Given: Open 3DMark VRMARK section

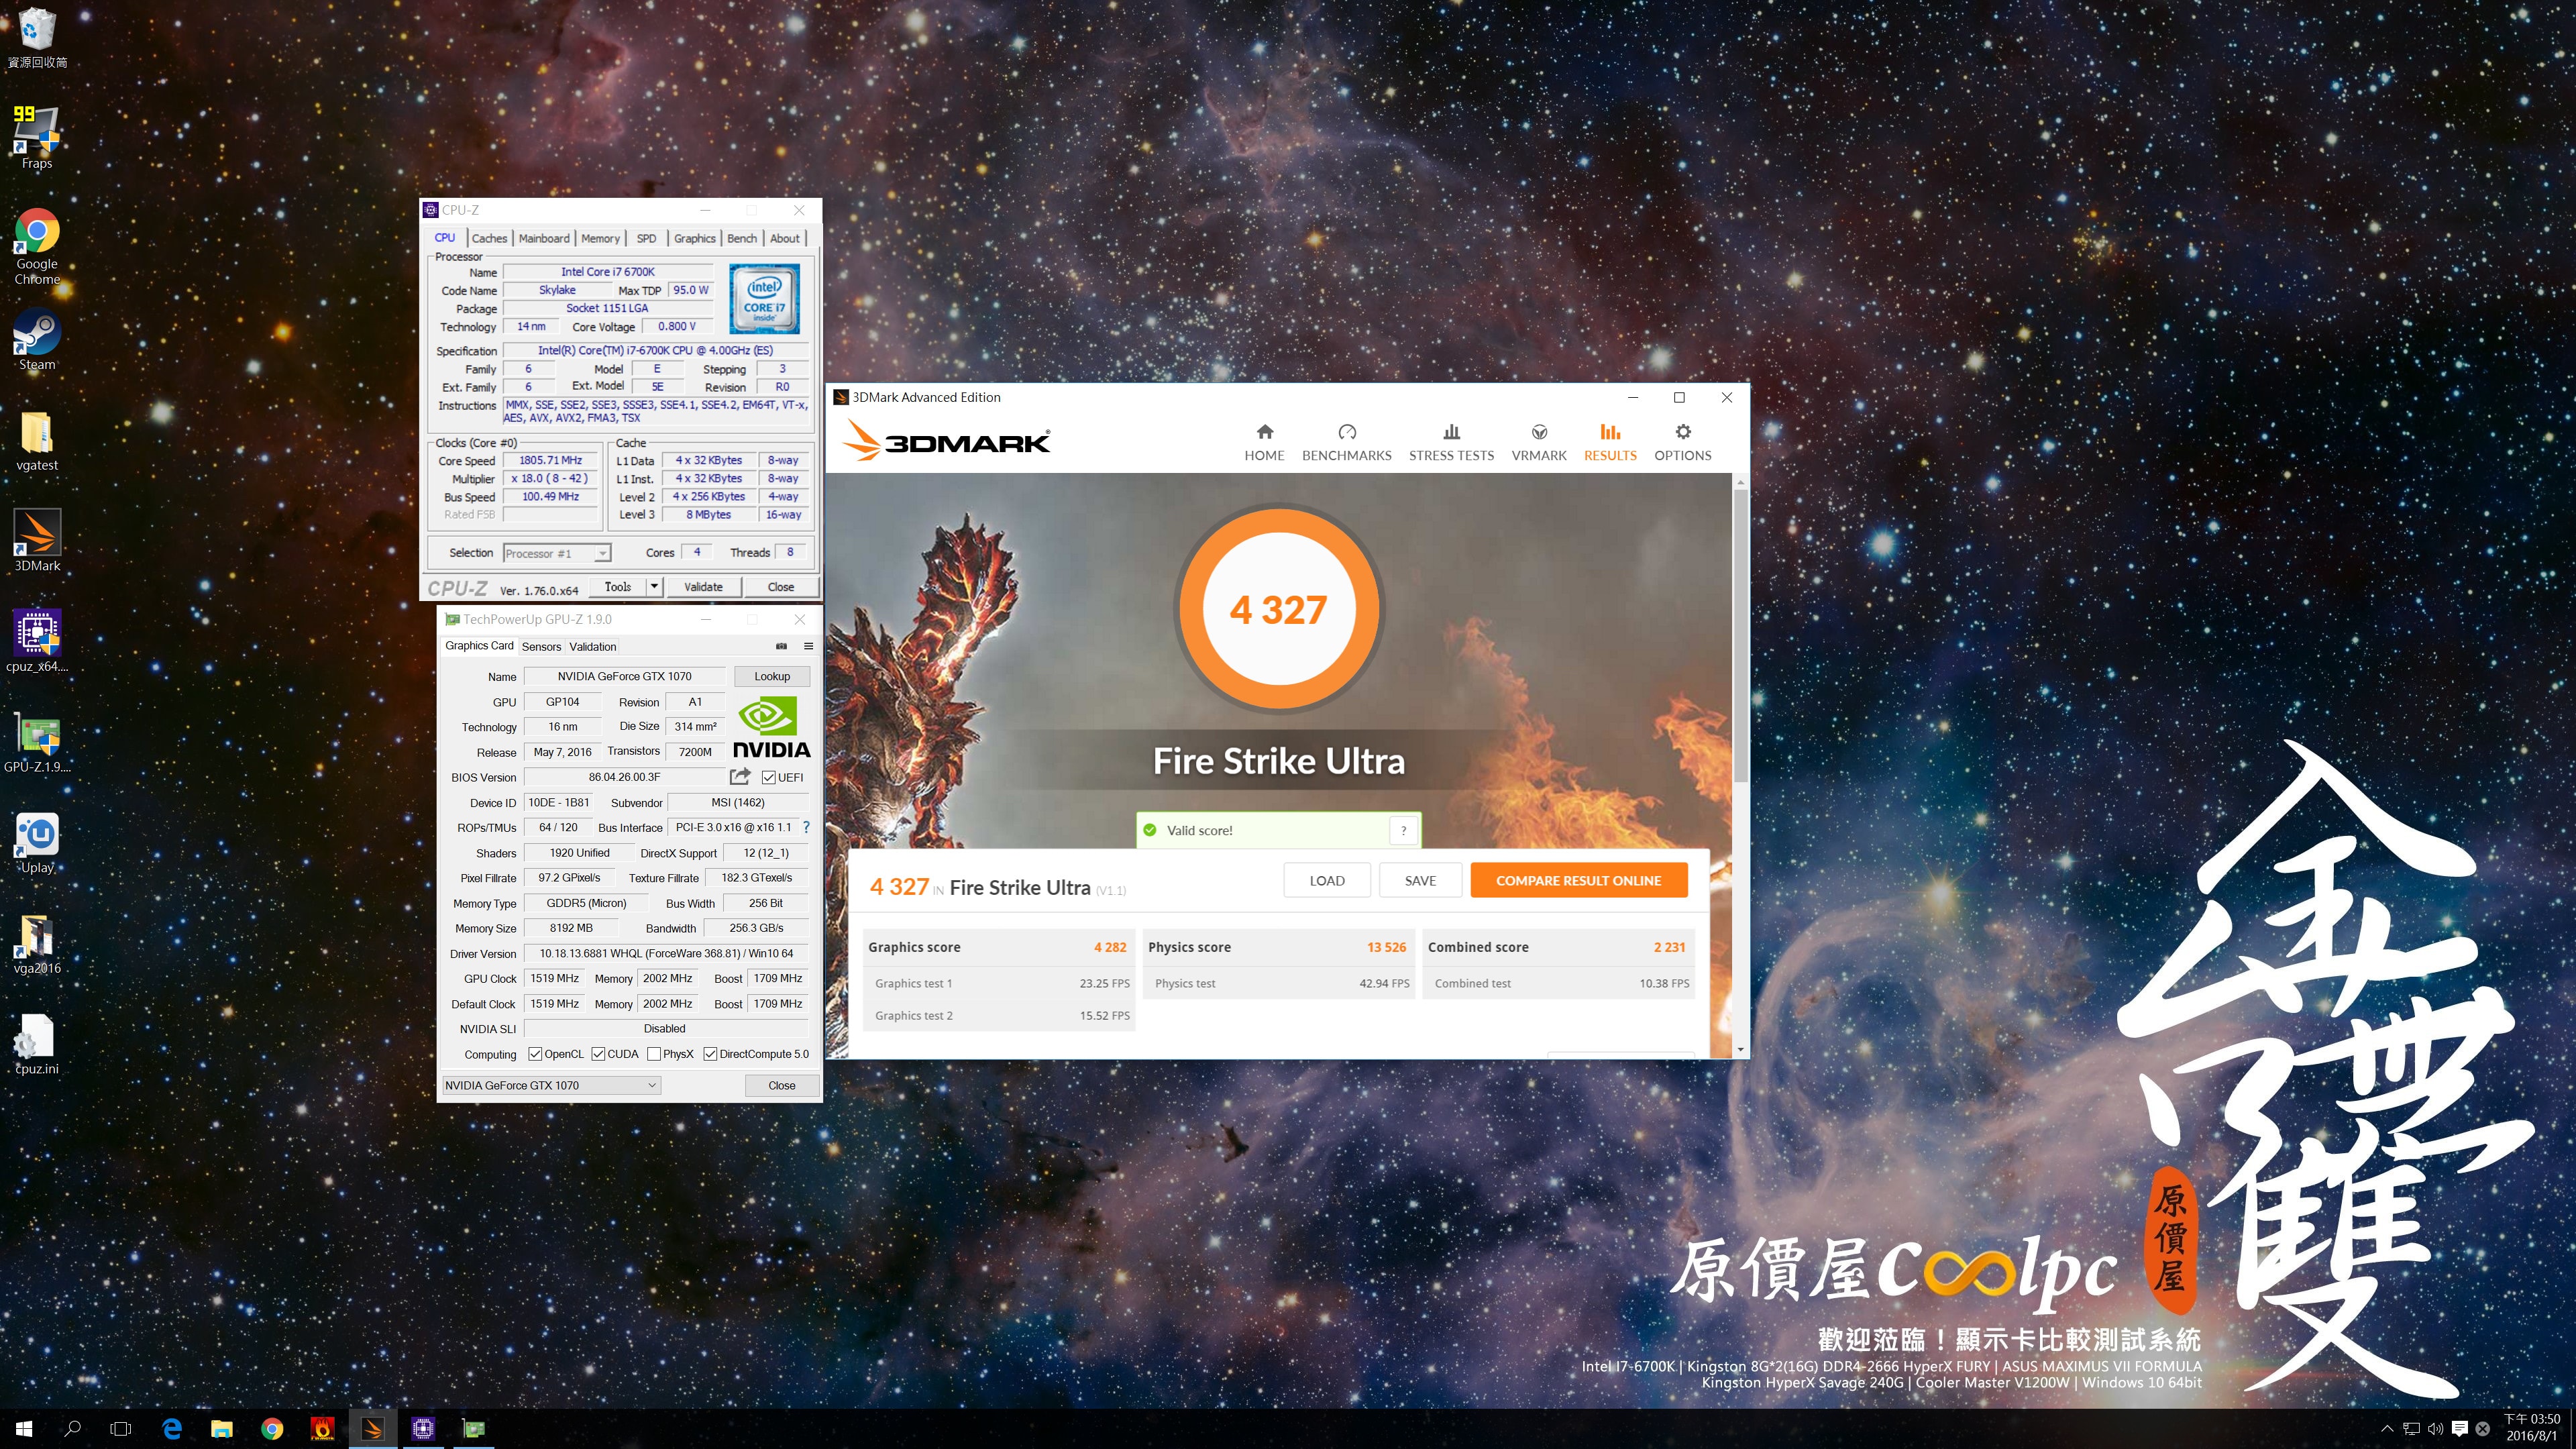Looking at the screenshot, I should point(1539,442).
